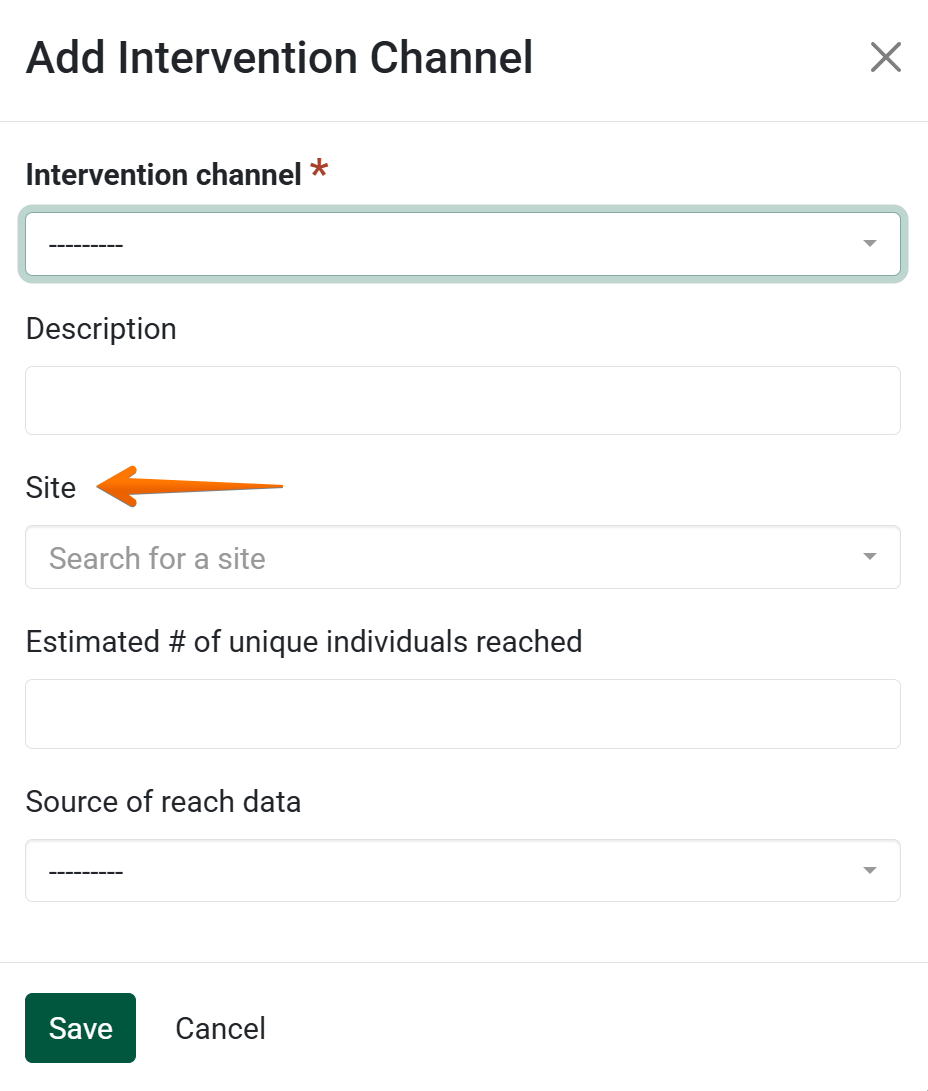
Task: Open the Intervention channel dropdown
Action: 462,244
